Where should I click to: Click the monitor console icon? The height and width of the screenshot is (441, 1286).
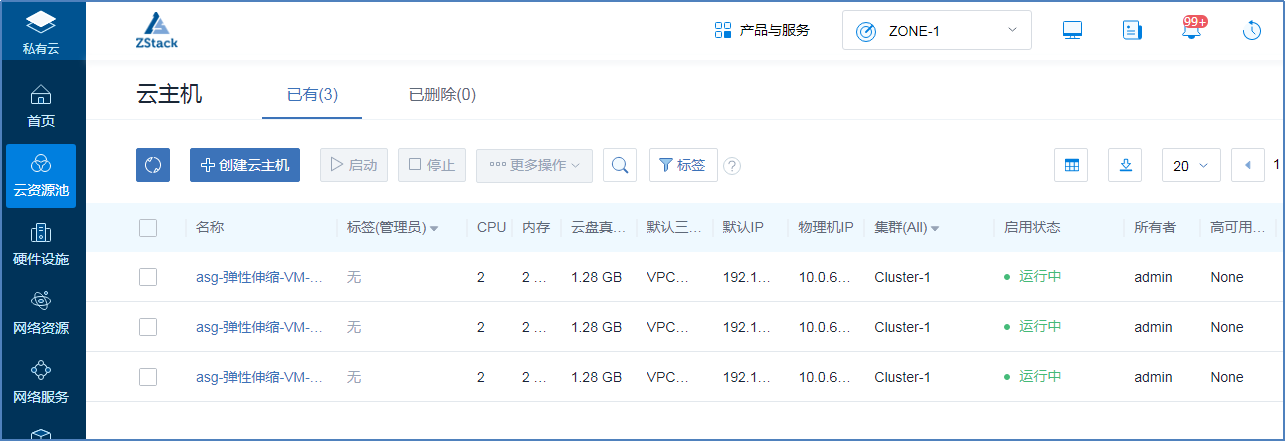click(1072, 30)
